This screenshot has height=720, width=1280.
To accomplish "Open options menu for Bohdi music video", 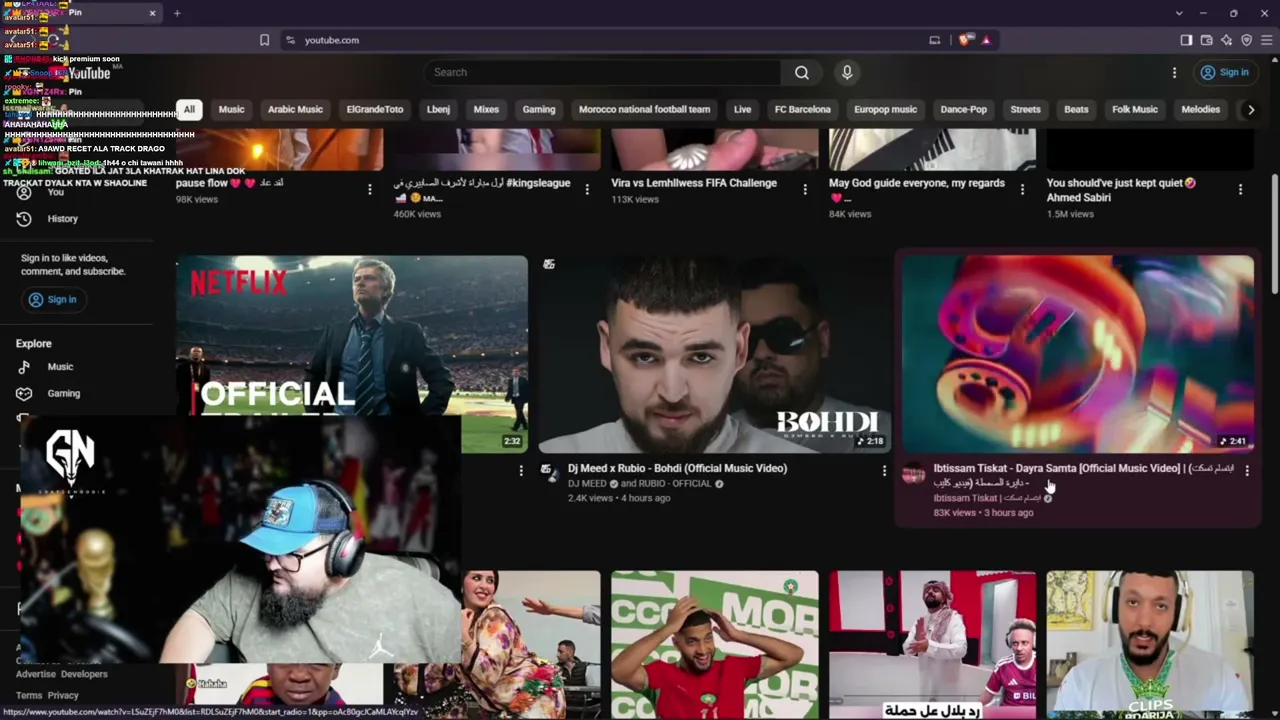I will point(884,470).
